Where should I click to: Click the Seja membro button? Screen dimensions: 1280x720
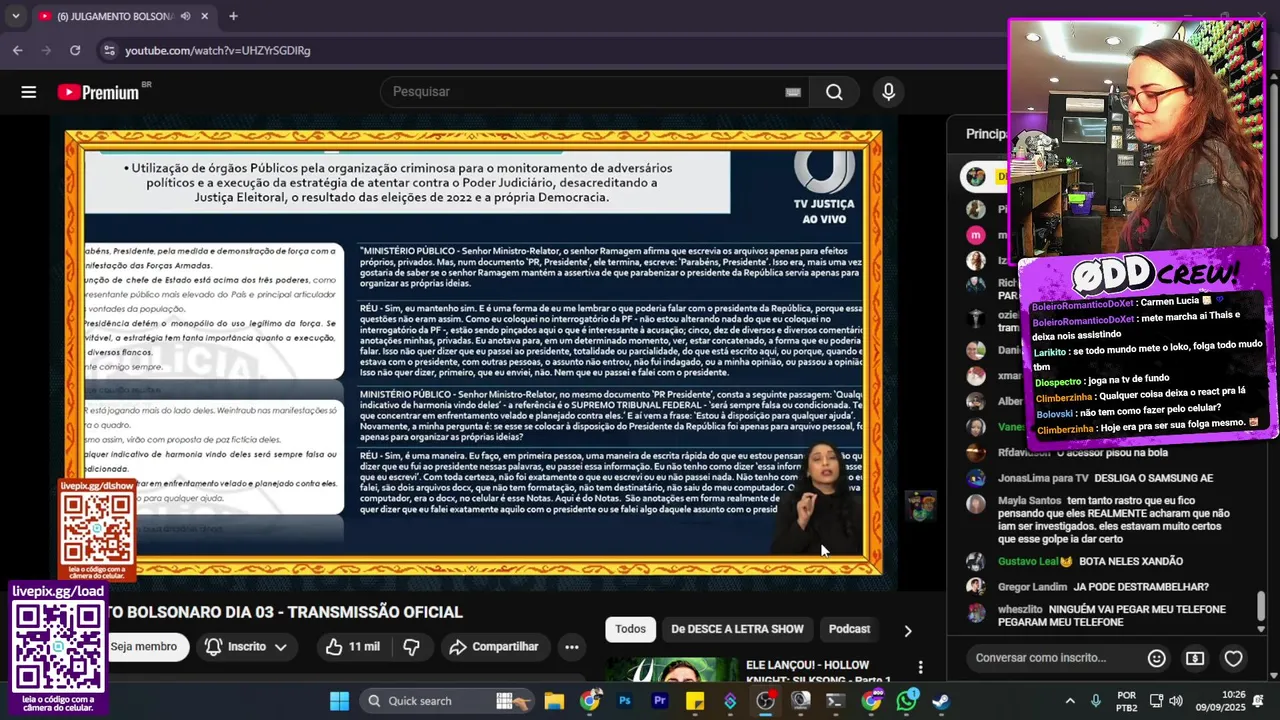click(144, 647)
